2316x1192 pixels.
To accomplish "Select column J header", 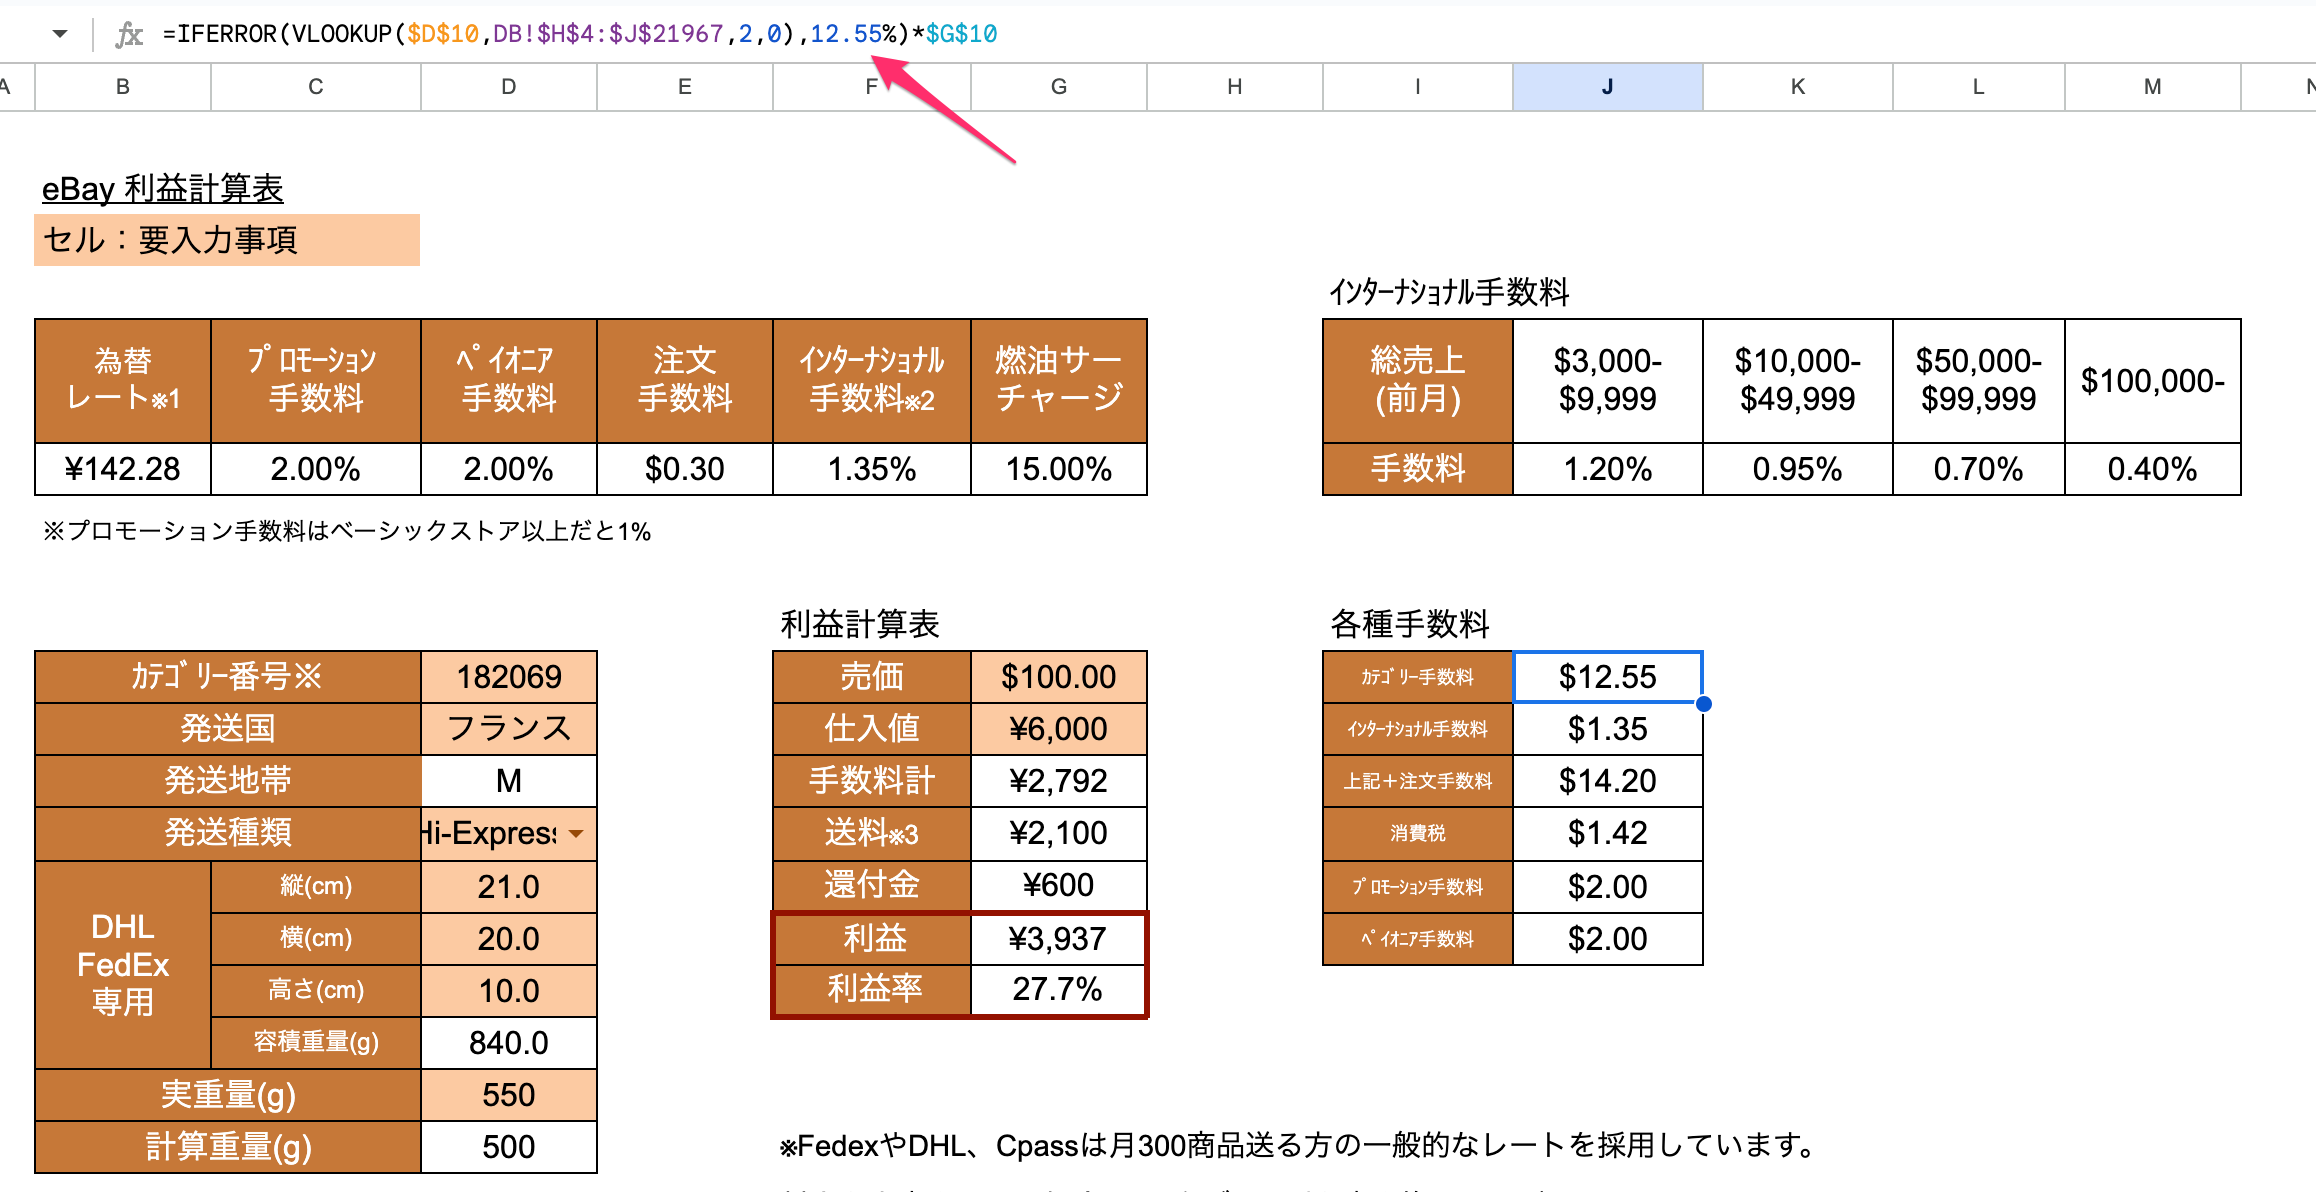I will point(1607,87).
